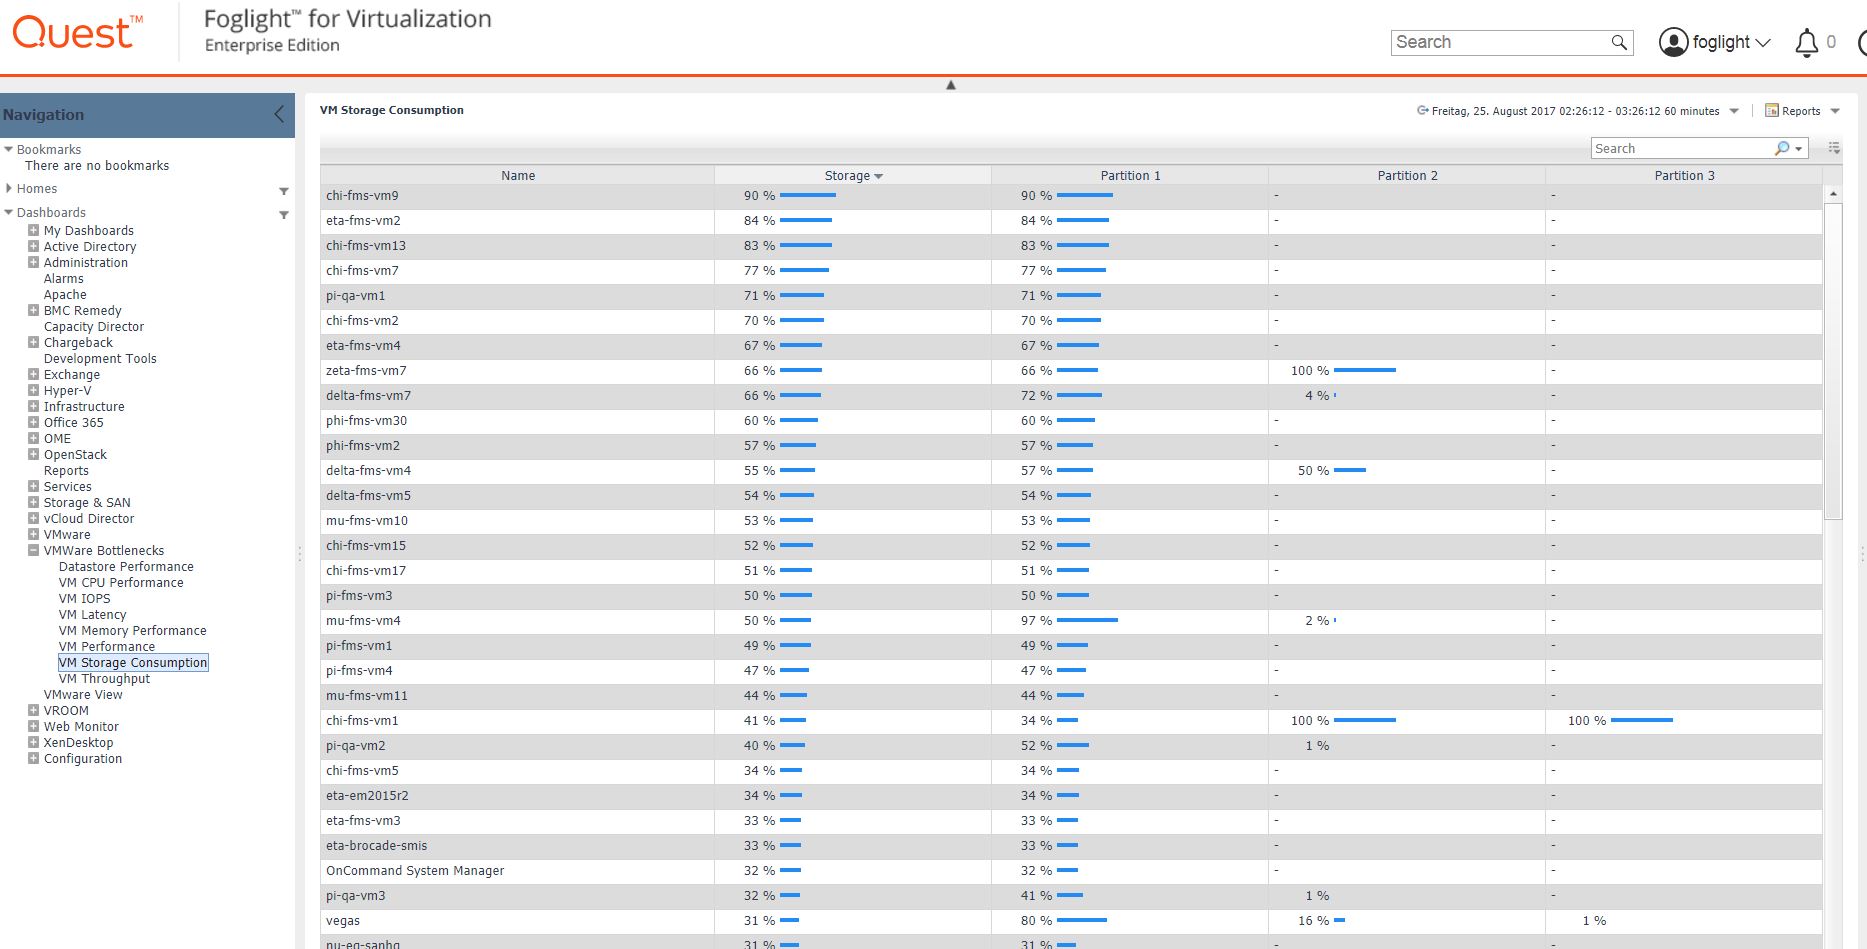Click the table vertical scrollbar thumb

(x=1833, y=361)
